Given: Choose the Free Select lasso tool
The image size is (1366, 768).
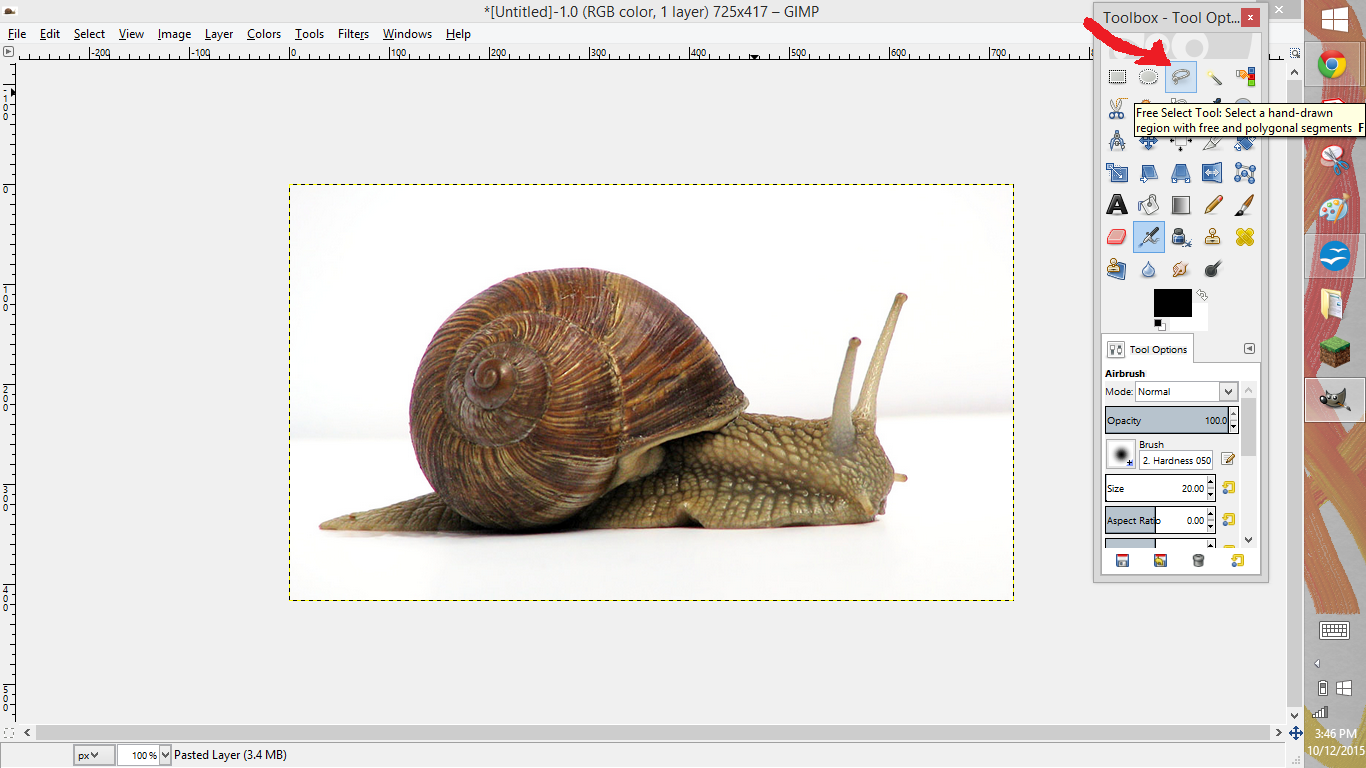Looking at the screenshot, I should pyautogui.click(x=1181, y=76).
